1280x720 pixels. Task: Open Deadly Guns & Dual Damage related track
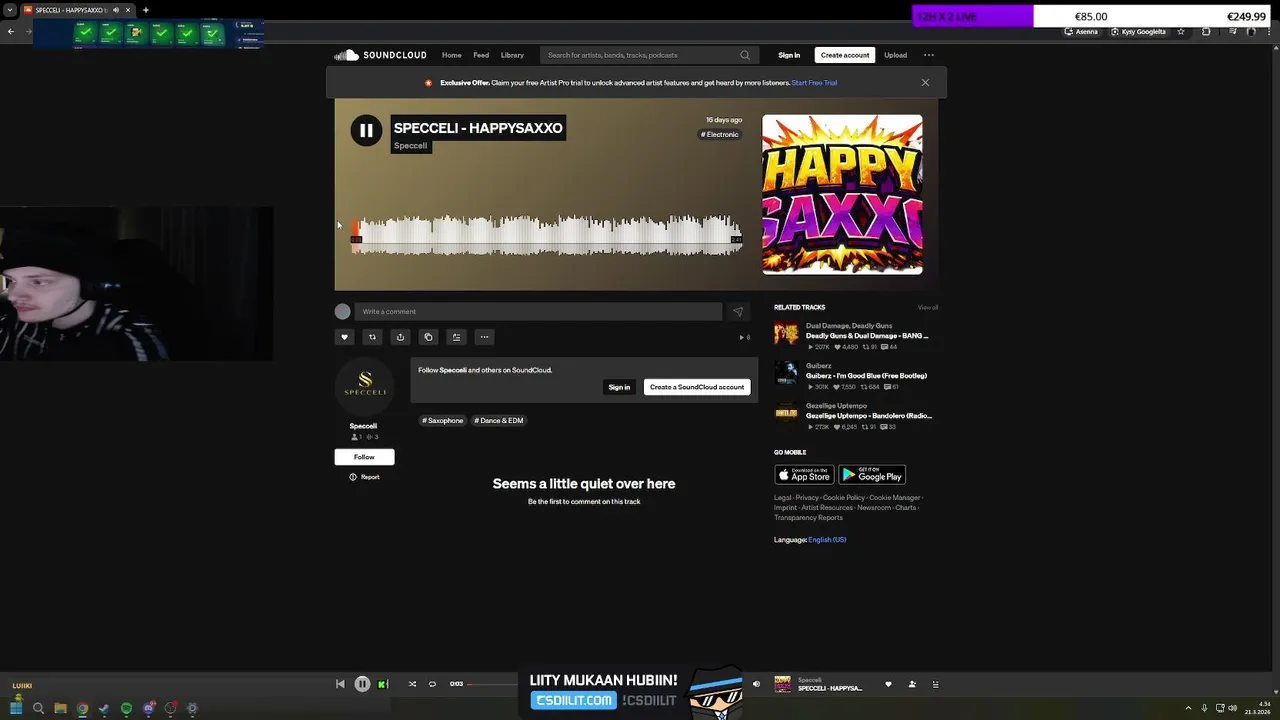[x=866, y=336]
